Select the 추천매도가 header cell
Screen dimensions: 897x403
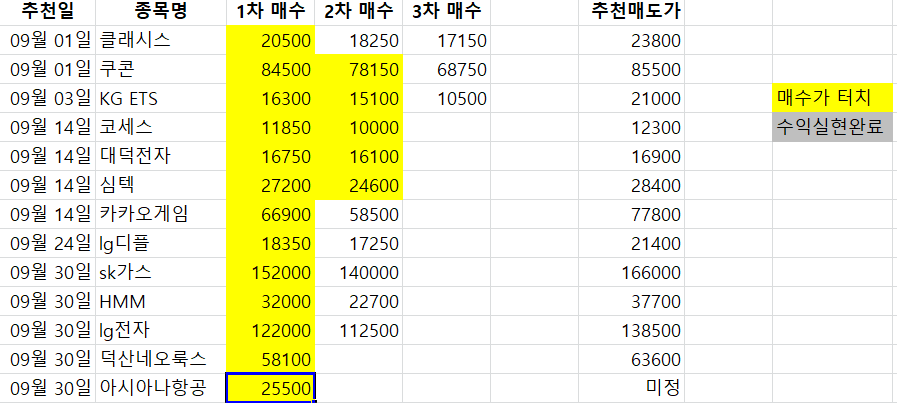632,11
